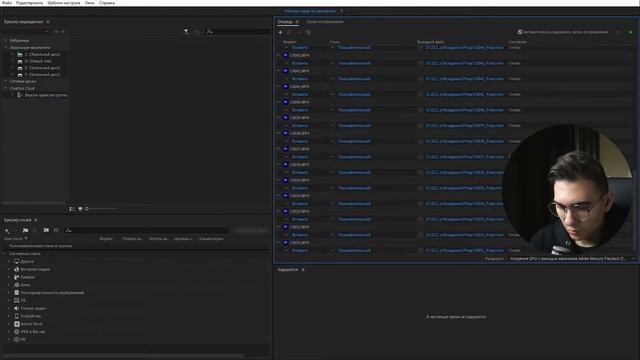The width and height of the screenshot is (640, 360).
Task: Toggle the auto-encode watch folders checkbox
Action: 520,32
